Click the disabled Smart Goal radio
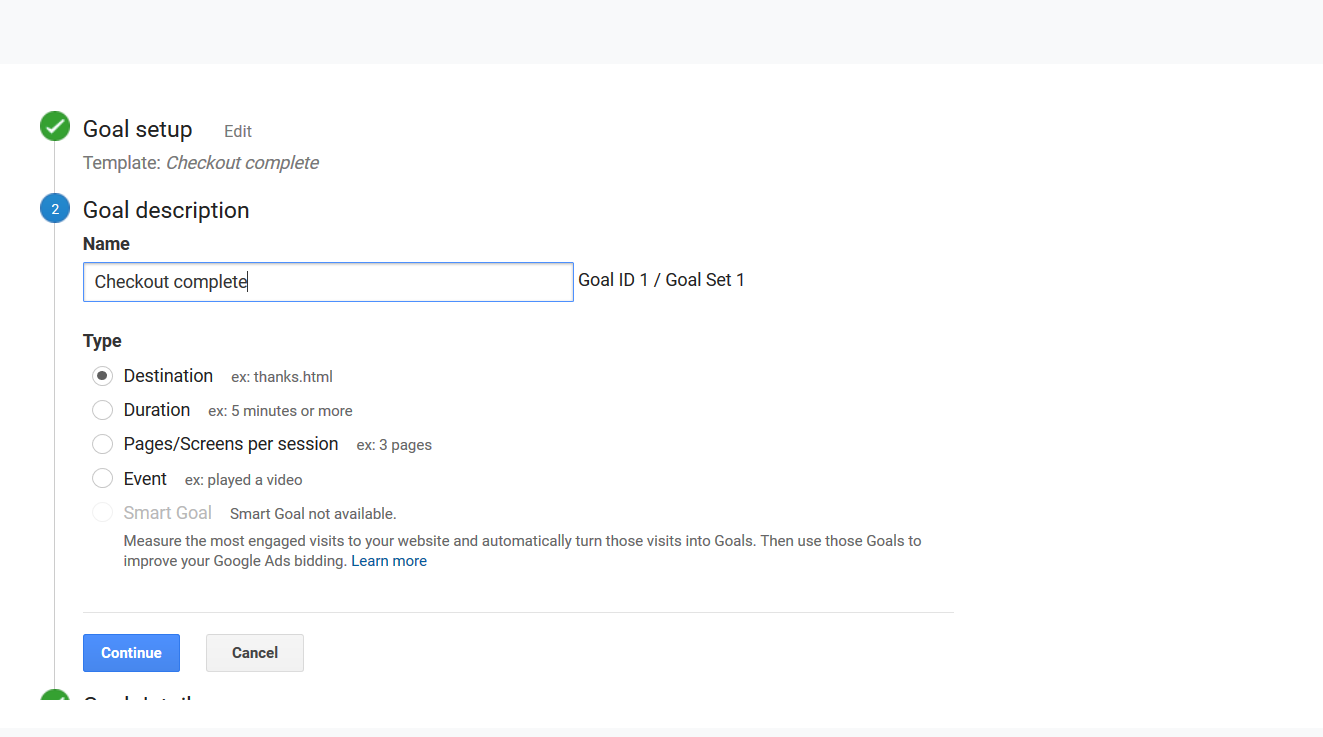Image resolution: width=1323 pixels, height=737 pixels. click(102, 513)
